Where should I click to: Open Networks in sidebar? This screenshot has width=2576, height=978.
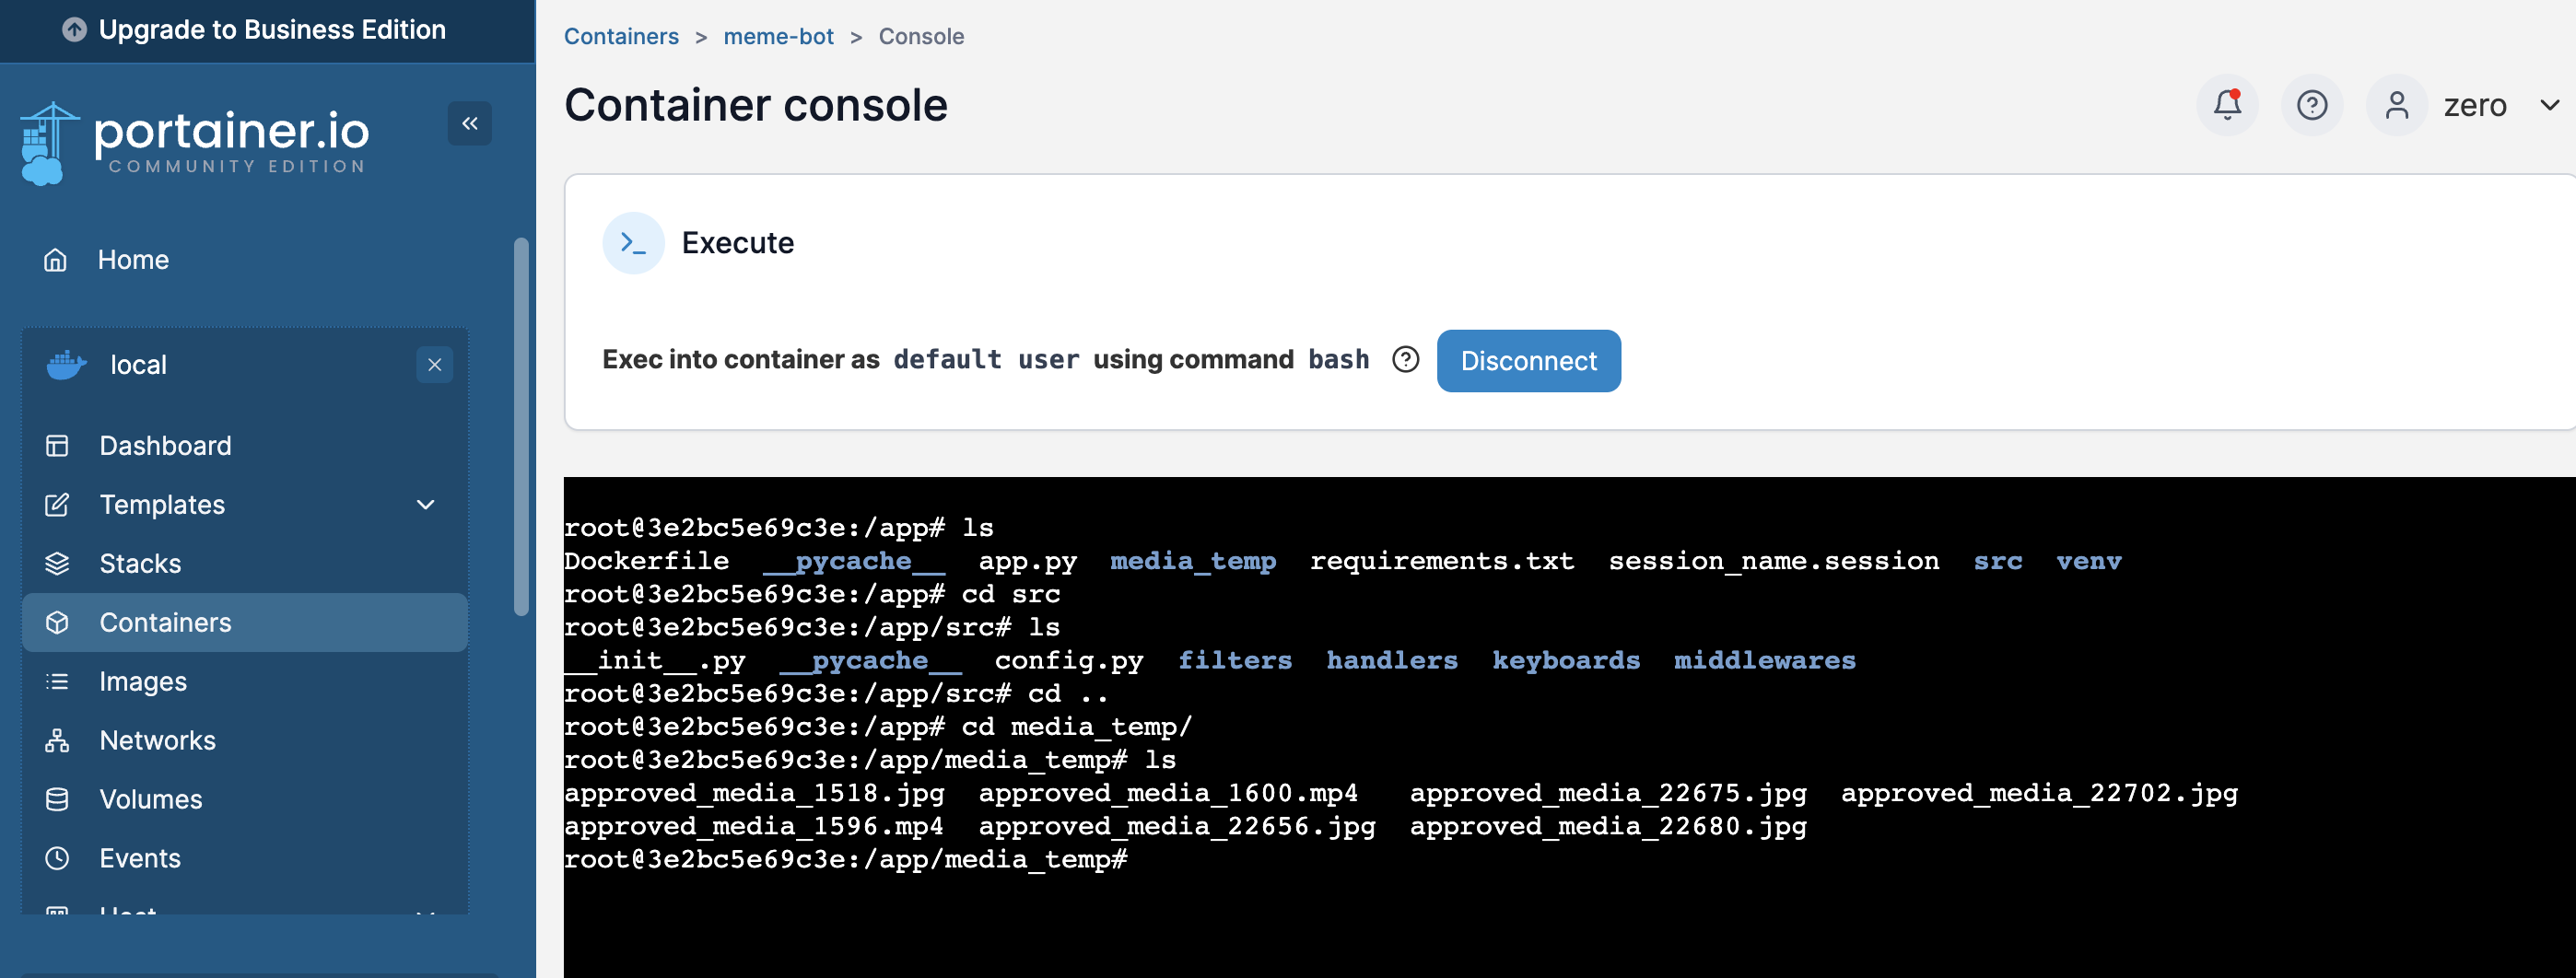pyautogui.click(x=157, y=741)
